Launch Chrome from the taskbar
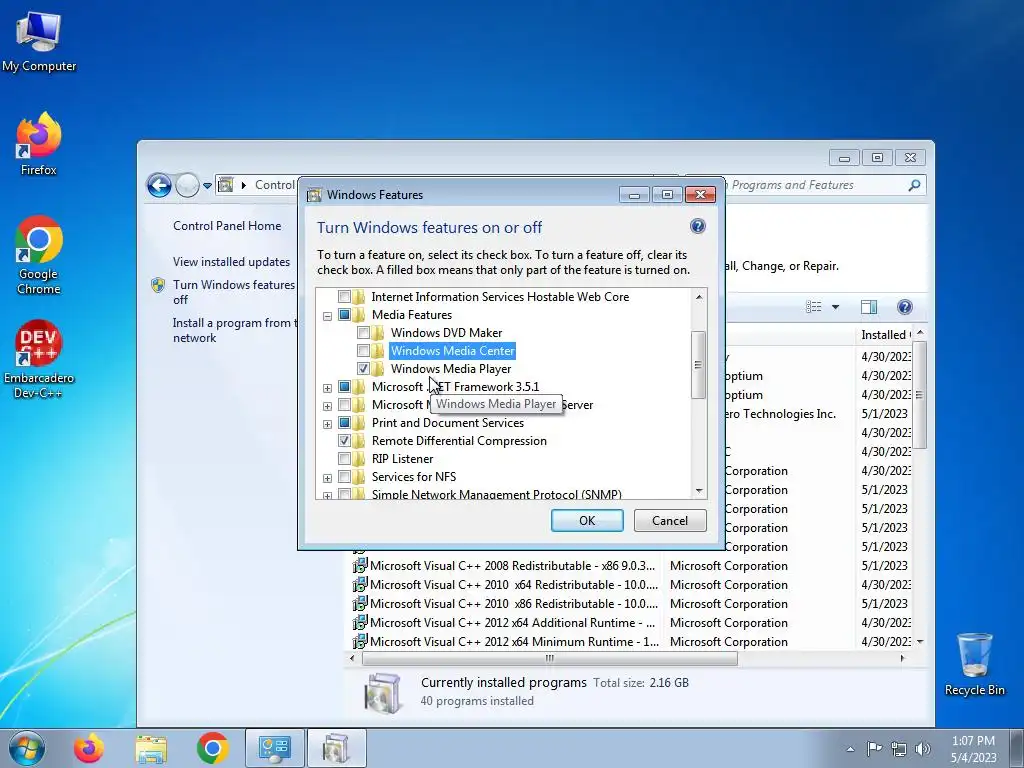1024x768 pixels. coord(212,748)
